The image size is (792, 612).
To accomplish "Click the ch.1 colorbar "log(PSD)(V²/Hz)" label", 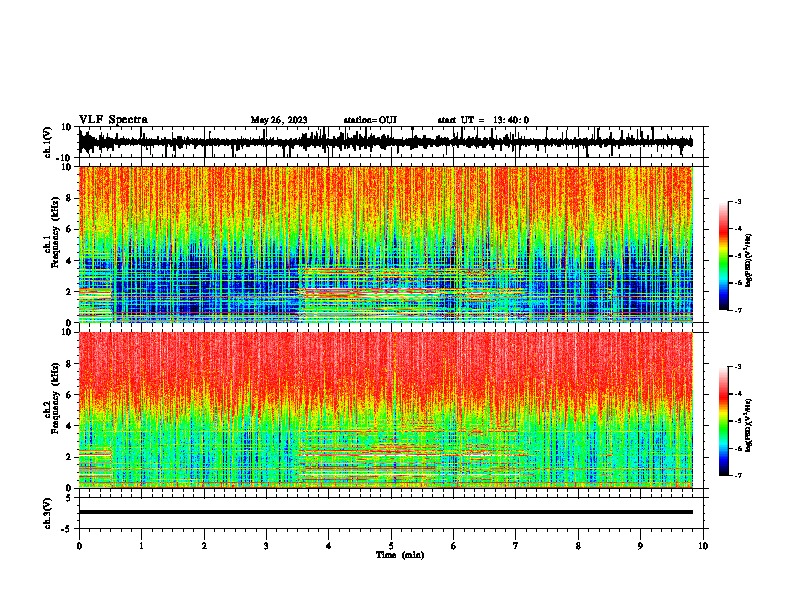I will click(x=748, y=261).
